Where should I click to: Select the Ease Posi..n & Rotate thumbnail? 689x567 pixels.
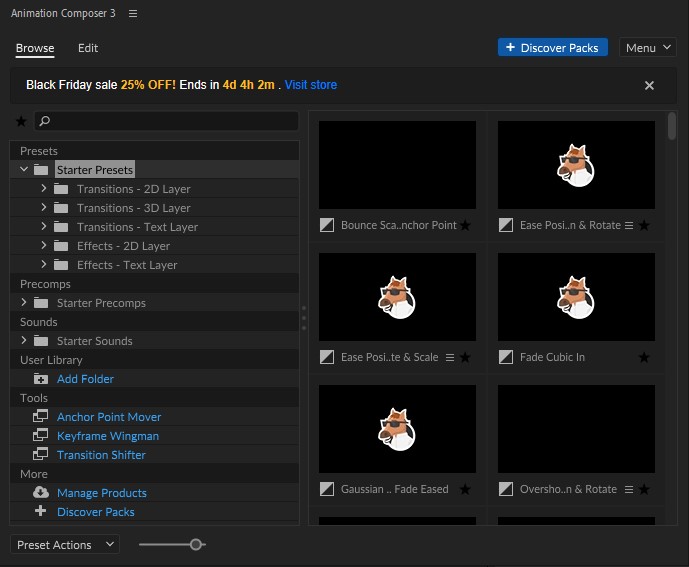(576, 165)
